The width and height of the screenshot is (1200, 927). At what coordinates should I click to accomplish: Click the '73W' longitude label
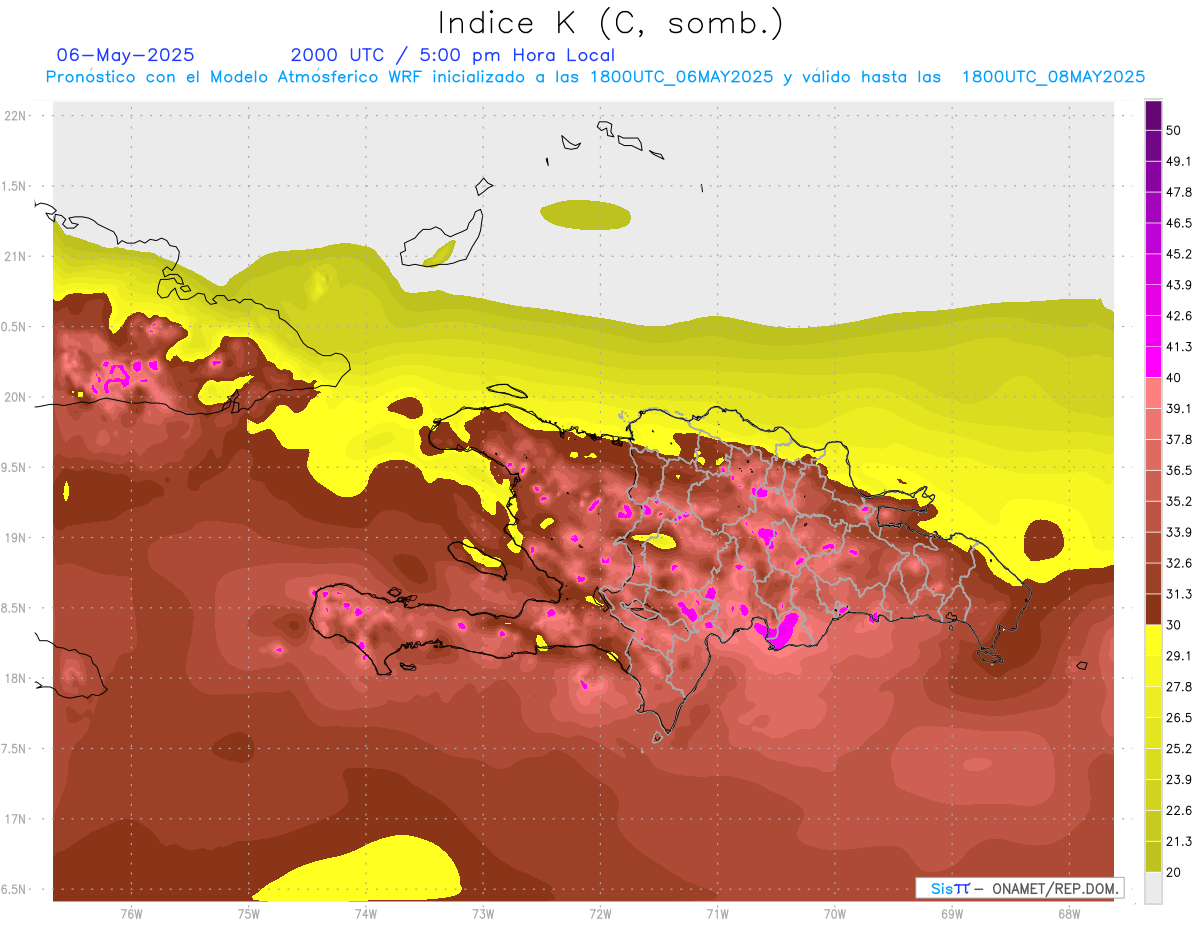[482, 914]
